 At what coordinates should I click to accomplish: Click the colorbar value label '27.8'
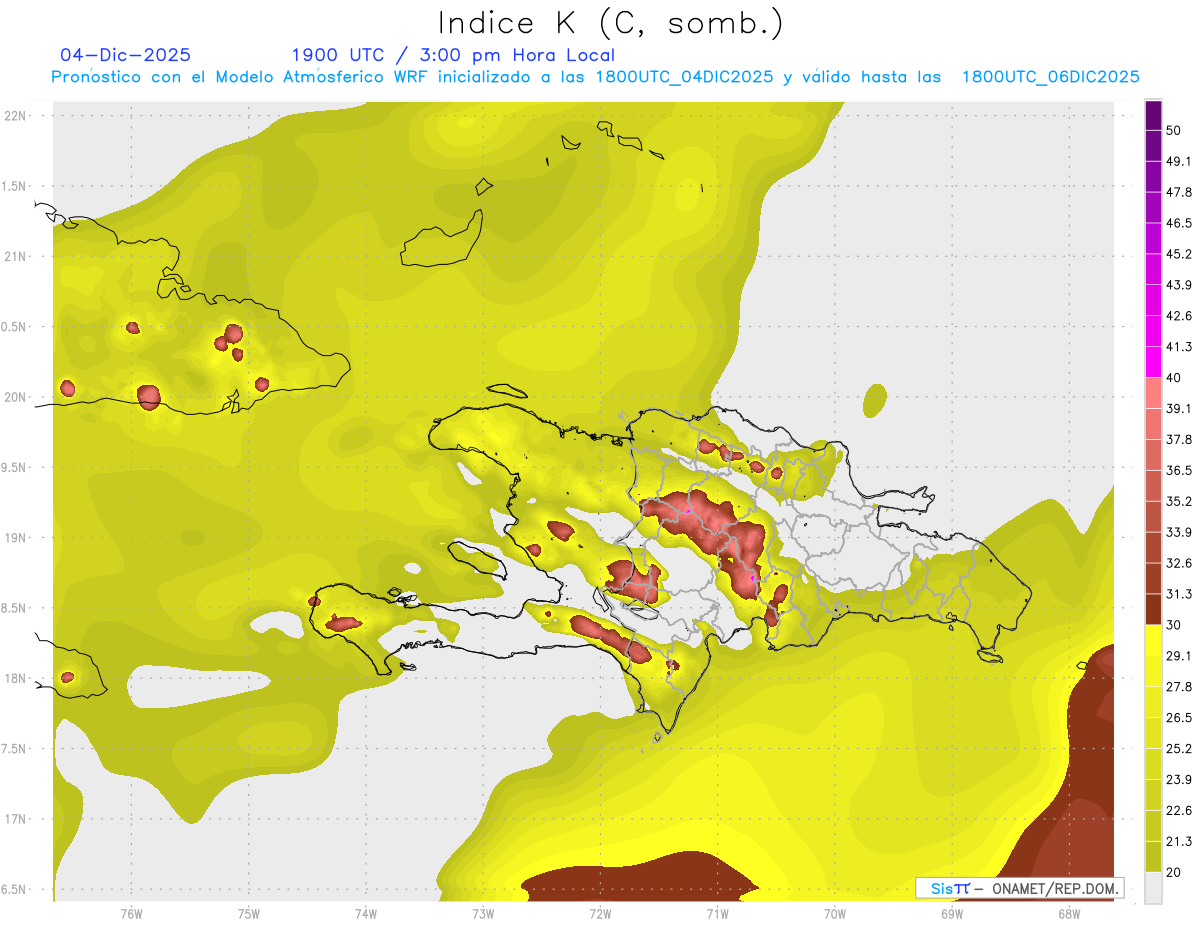[1179, 687]
